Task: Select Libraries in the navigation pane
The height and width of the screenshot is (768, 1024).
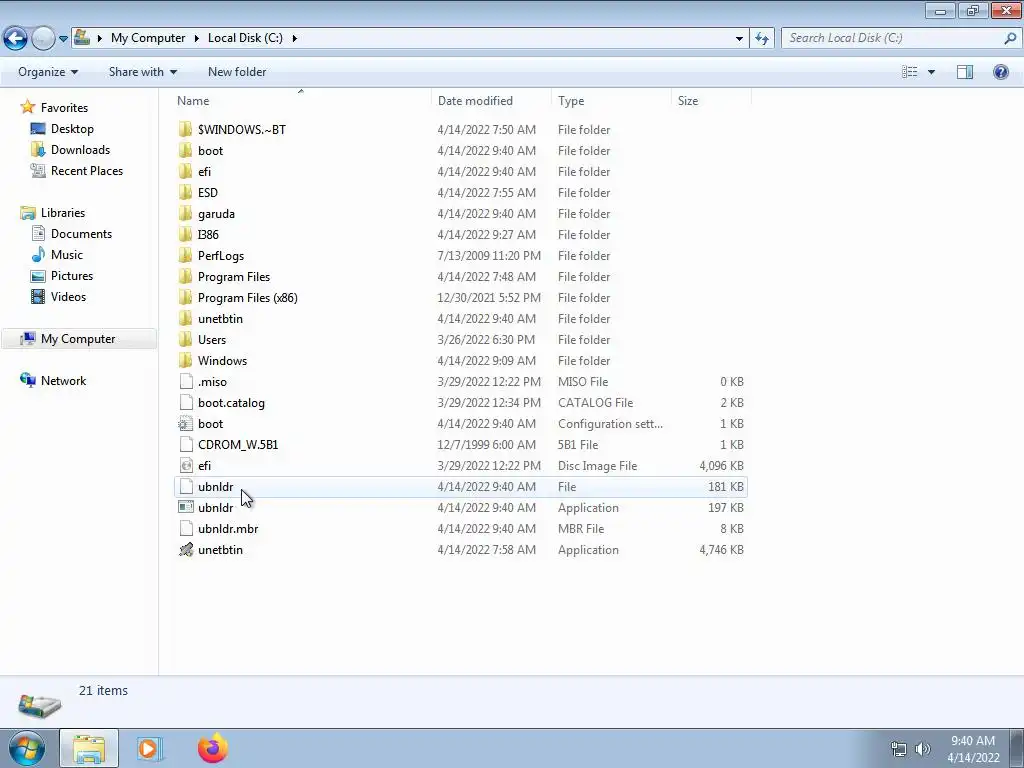Action: coord(63,213)
